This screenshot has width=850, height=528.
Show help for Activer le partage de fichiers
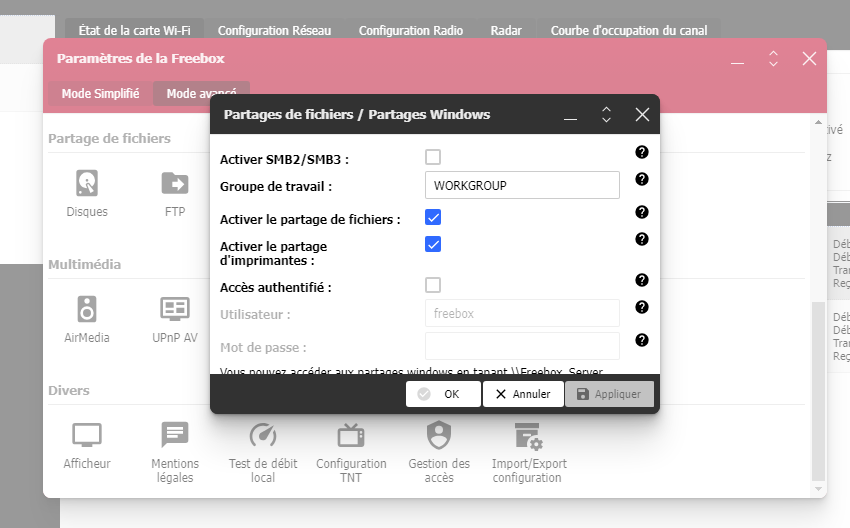point(642,212)
